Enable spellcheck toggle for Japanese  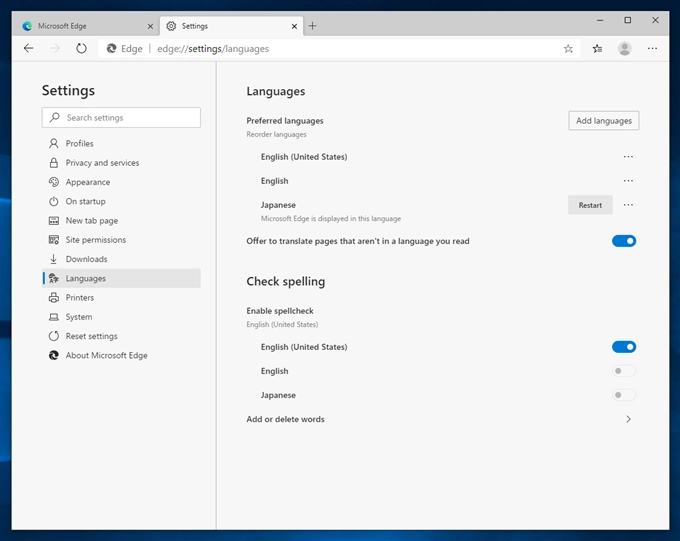pyautogui.click(x=624, y=395)
